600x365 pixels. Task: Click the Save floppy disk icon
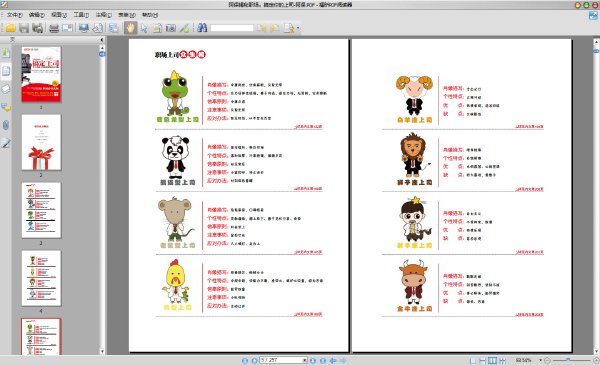coord(24,28)
